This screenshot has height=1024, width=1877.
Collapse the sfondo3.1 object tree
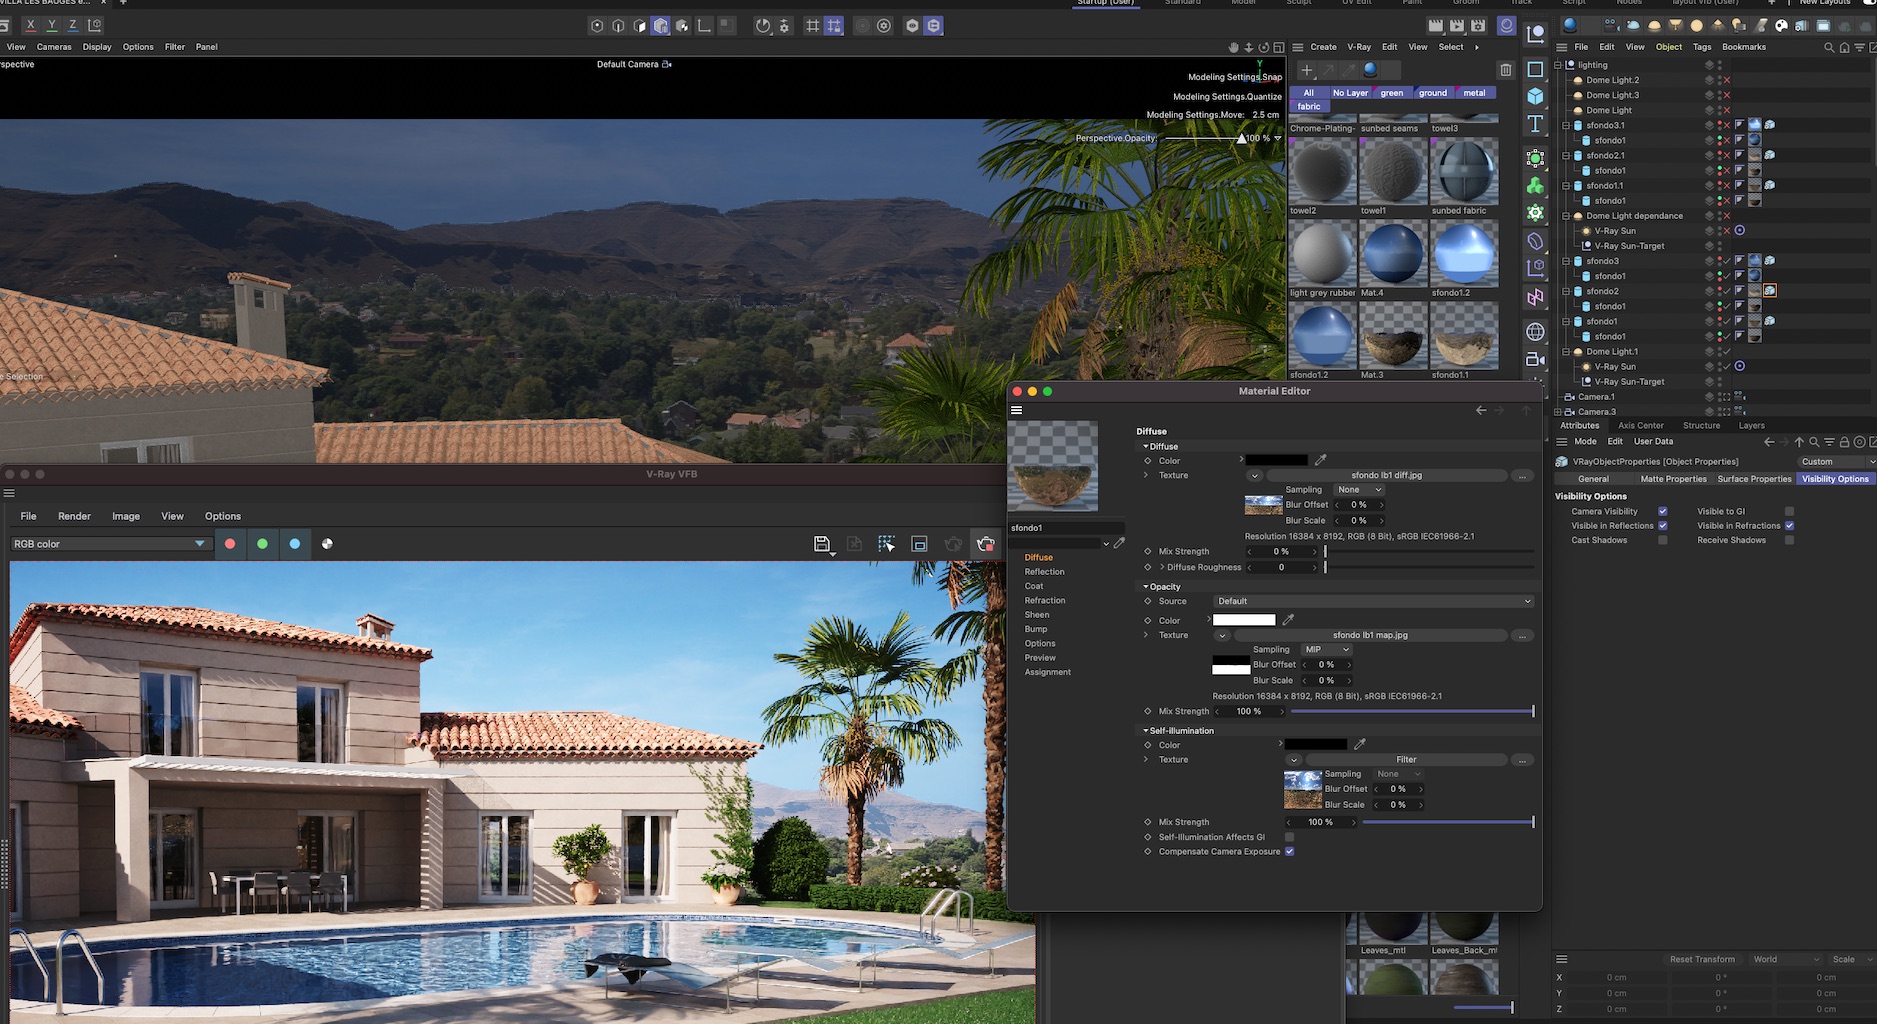click(1566, 125)
